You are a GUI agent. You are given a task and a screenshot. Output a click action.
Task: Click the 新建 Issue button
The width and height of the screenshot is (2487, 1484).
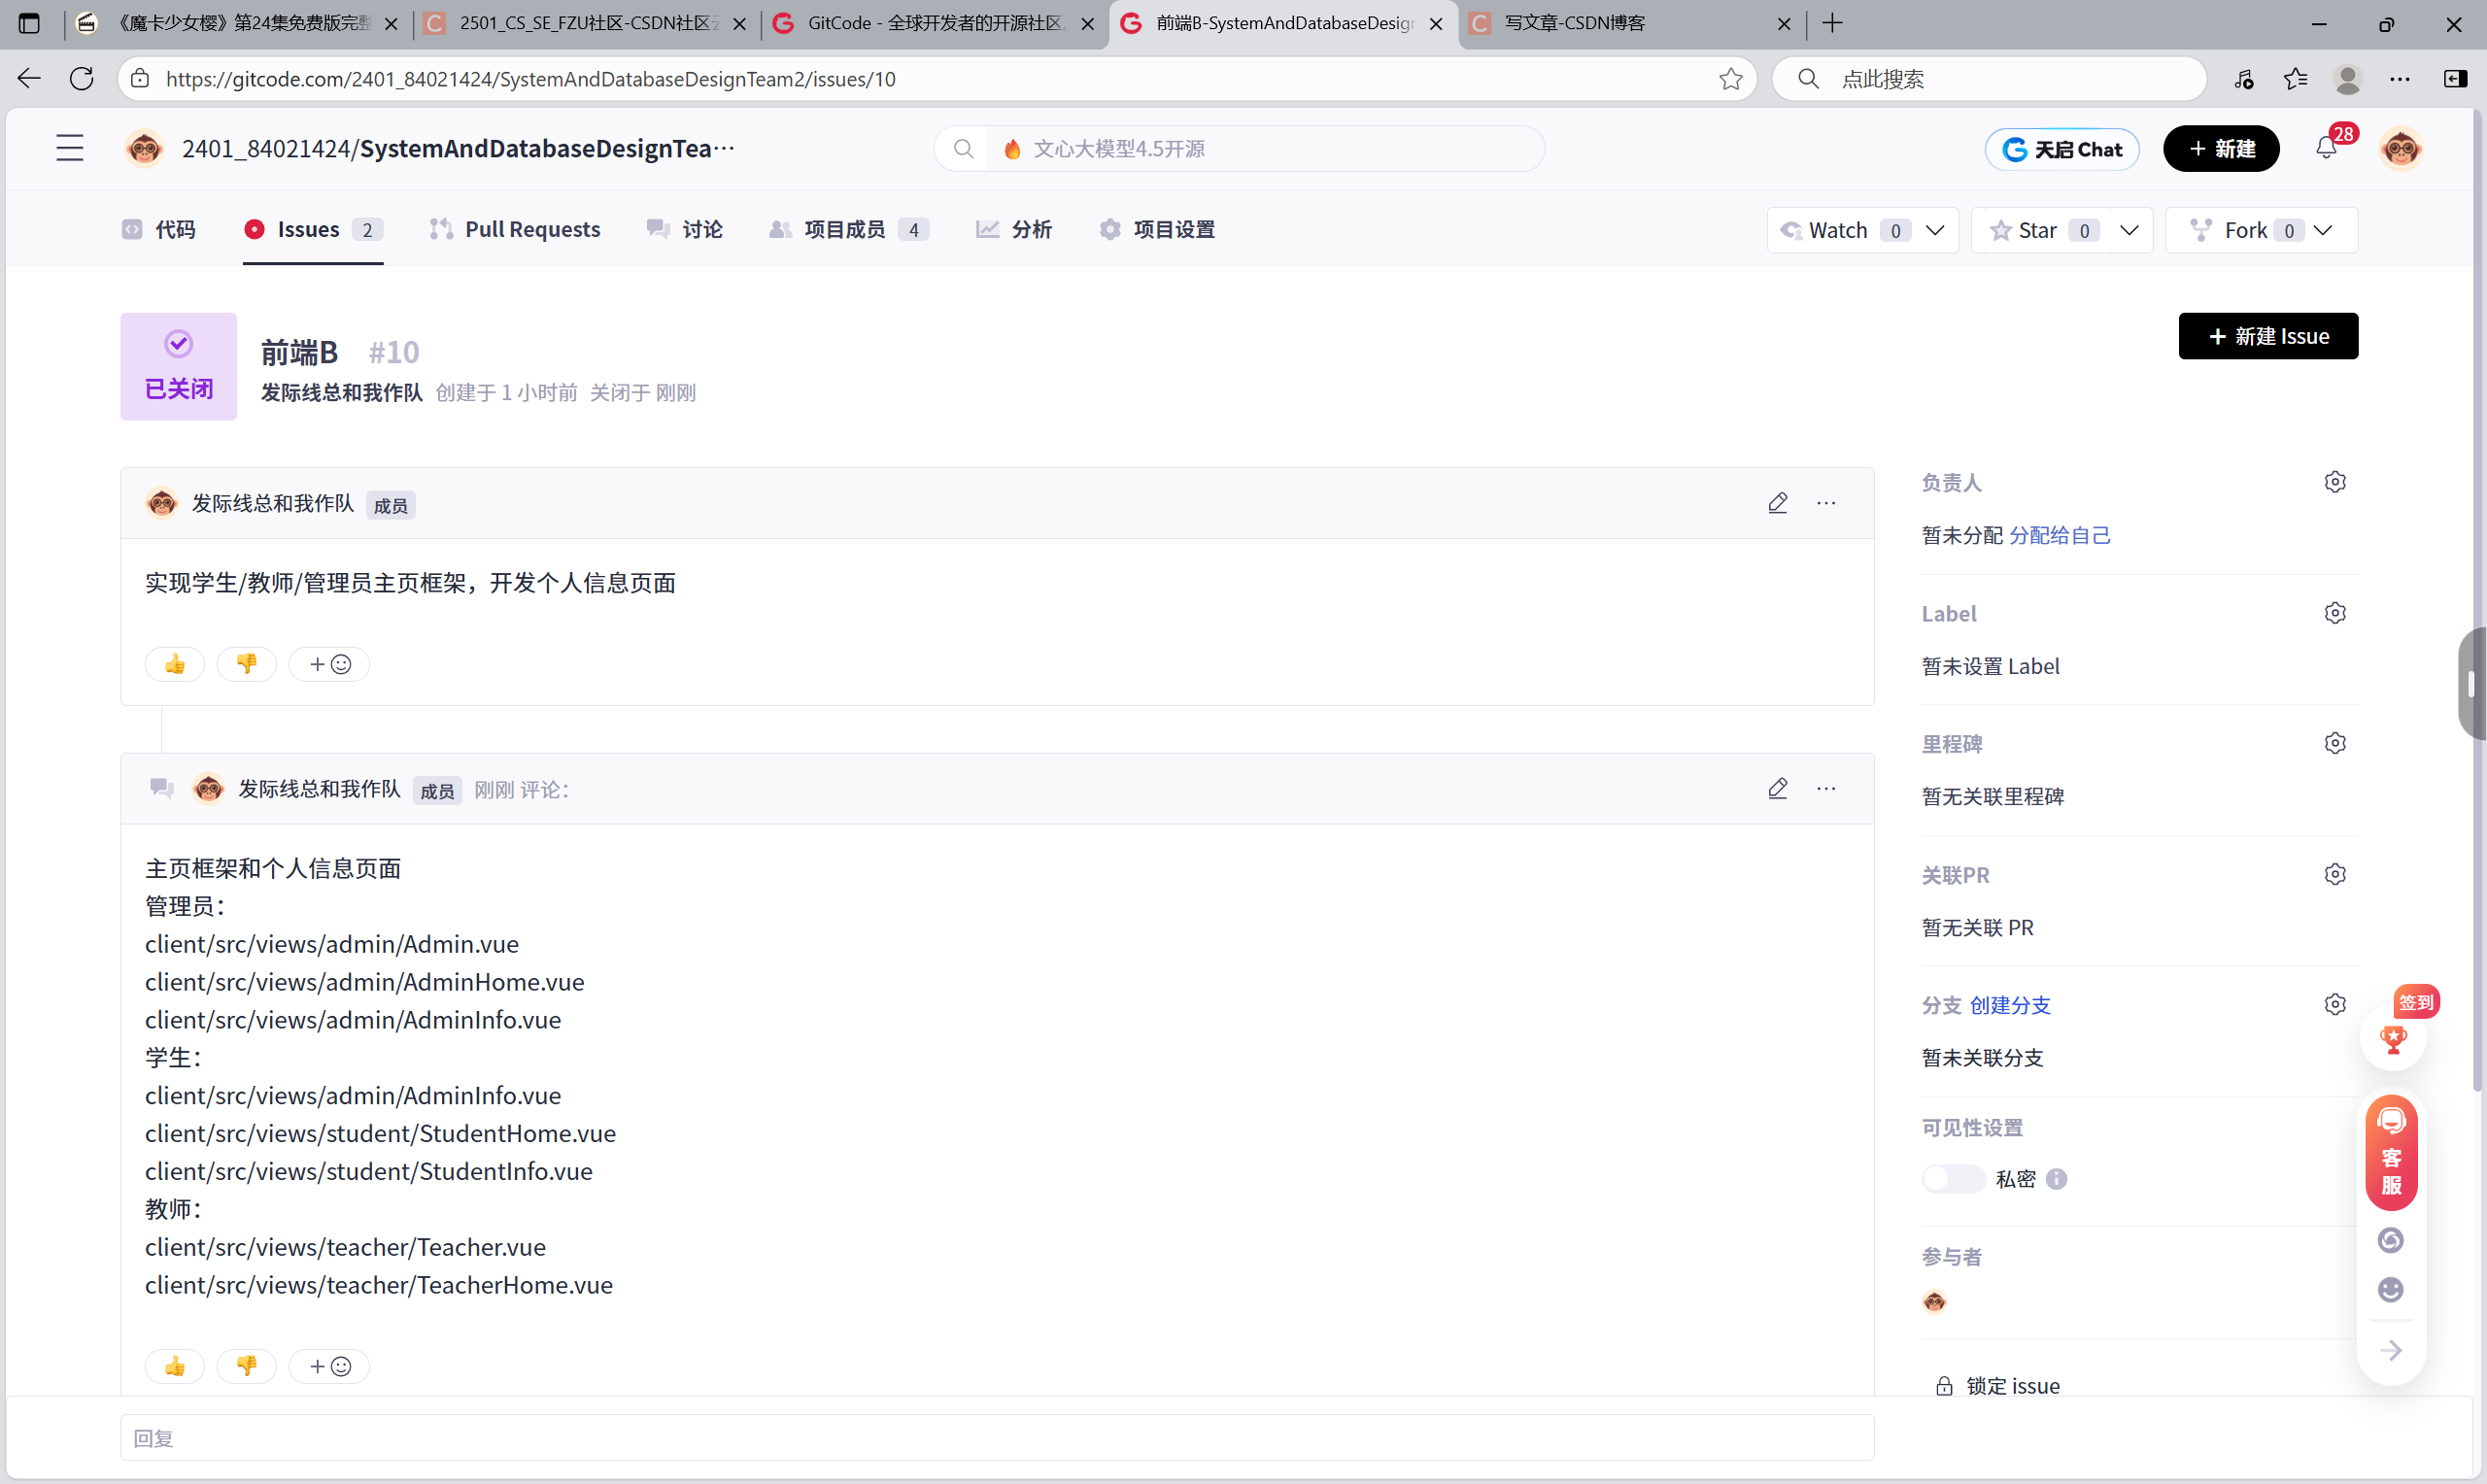tap(2268, 336)
